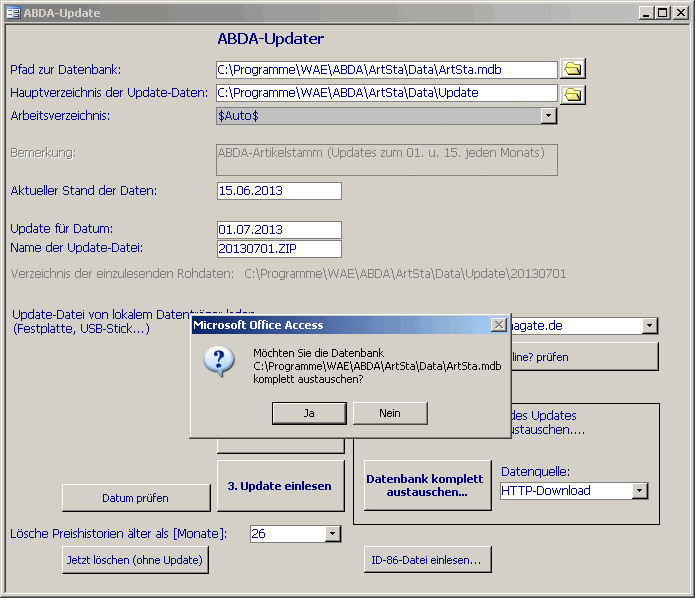695x598 pixels.
Task: Browse folder icon for database path
Action: [x=573, y=69]
